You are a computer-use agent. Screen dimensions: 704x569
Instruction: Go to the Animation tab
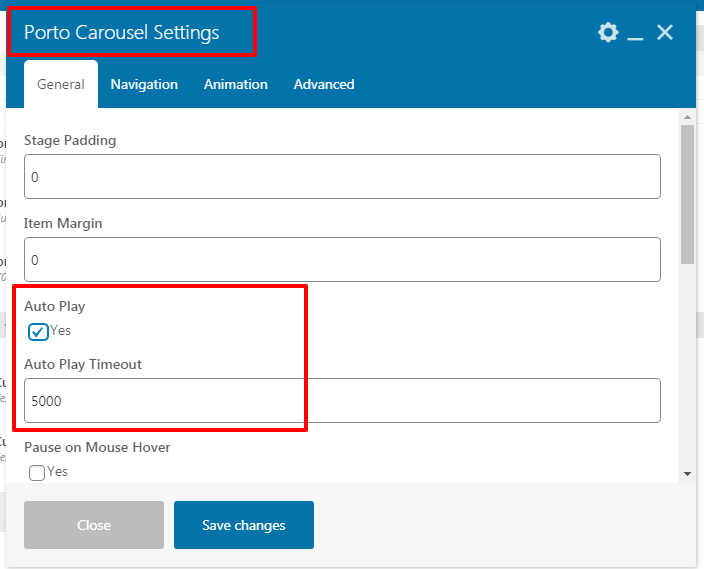(x=235, y=85)
